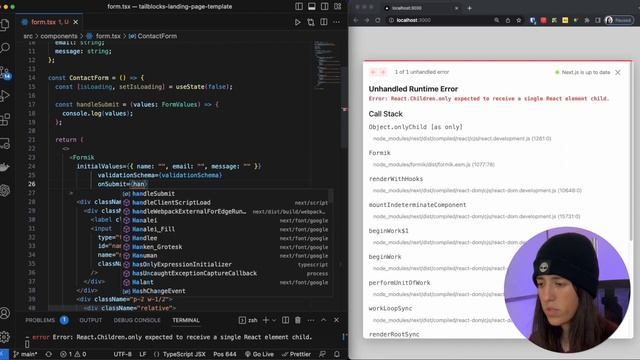640x360 pixels.
Task: Switch to the OUTPUT panel tab
Action: pos(91,320)
